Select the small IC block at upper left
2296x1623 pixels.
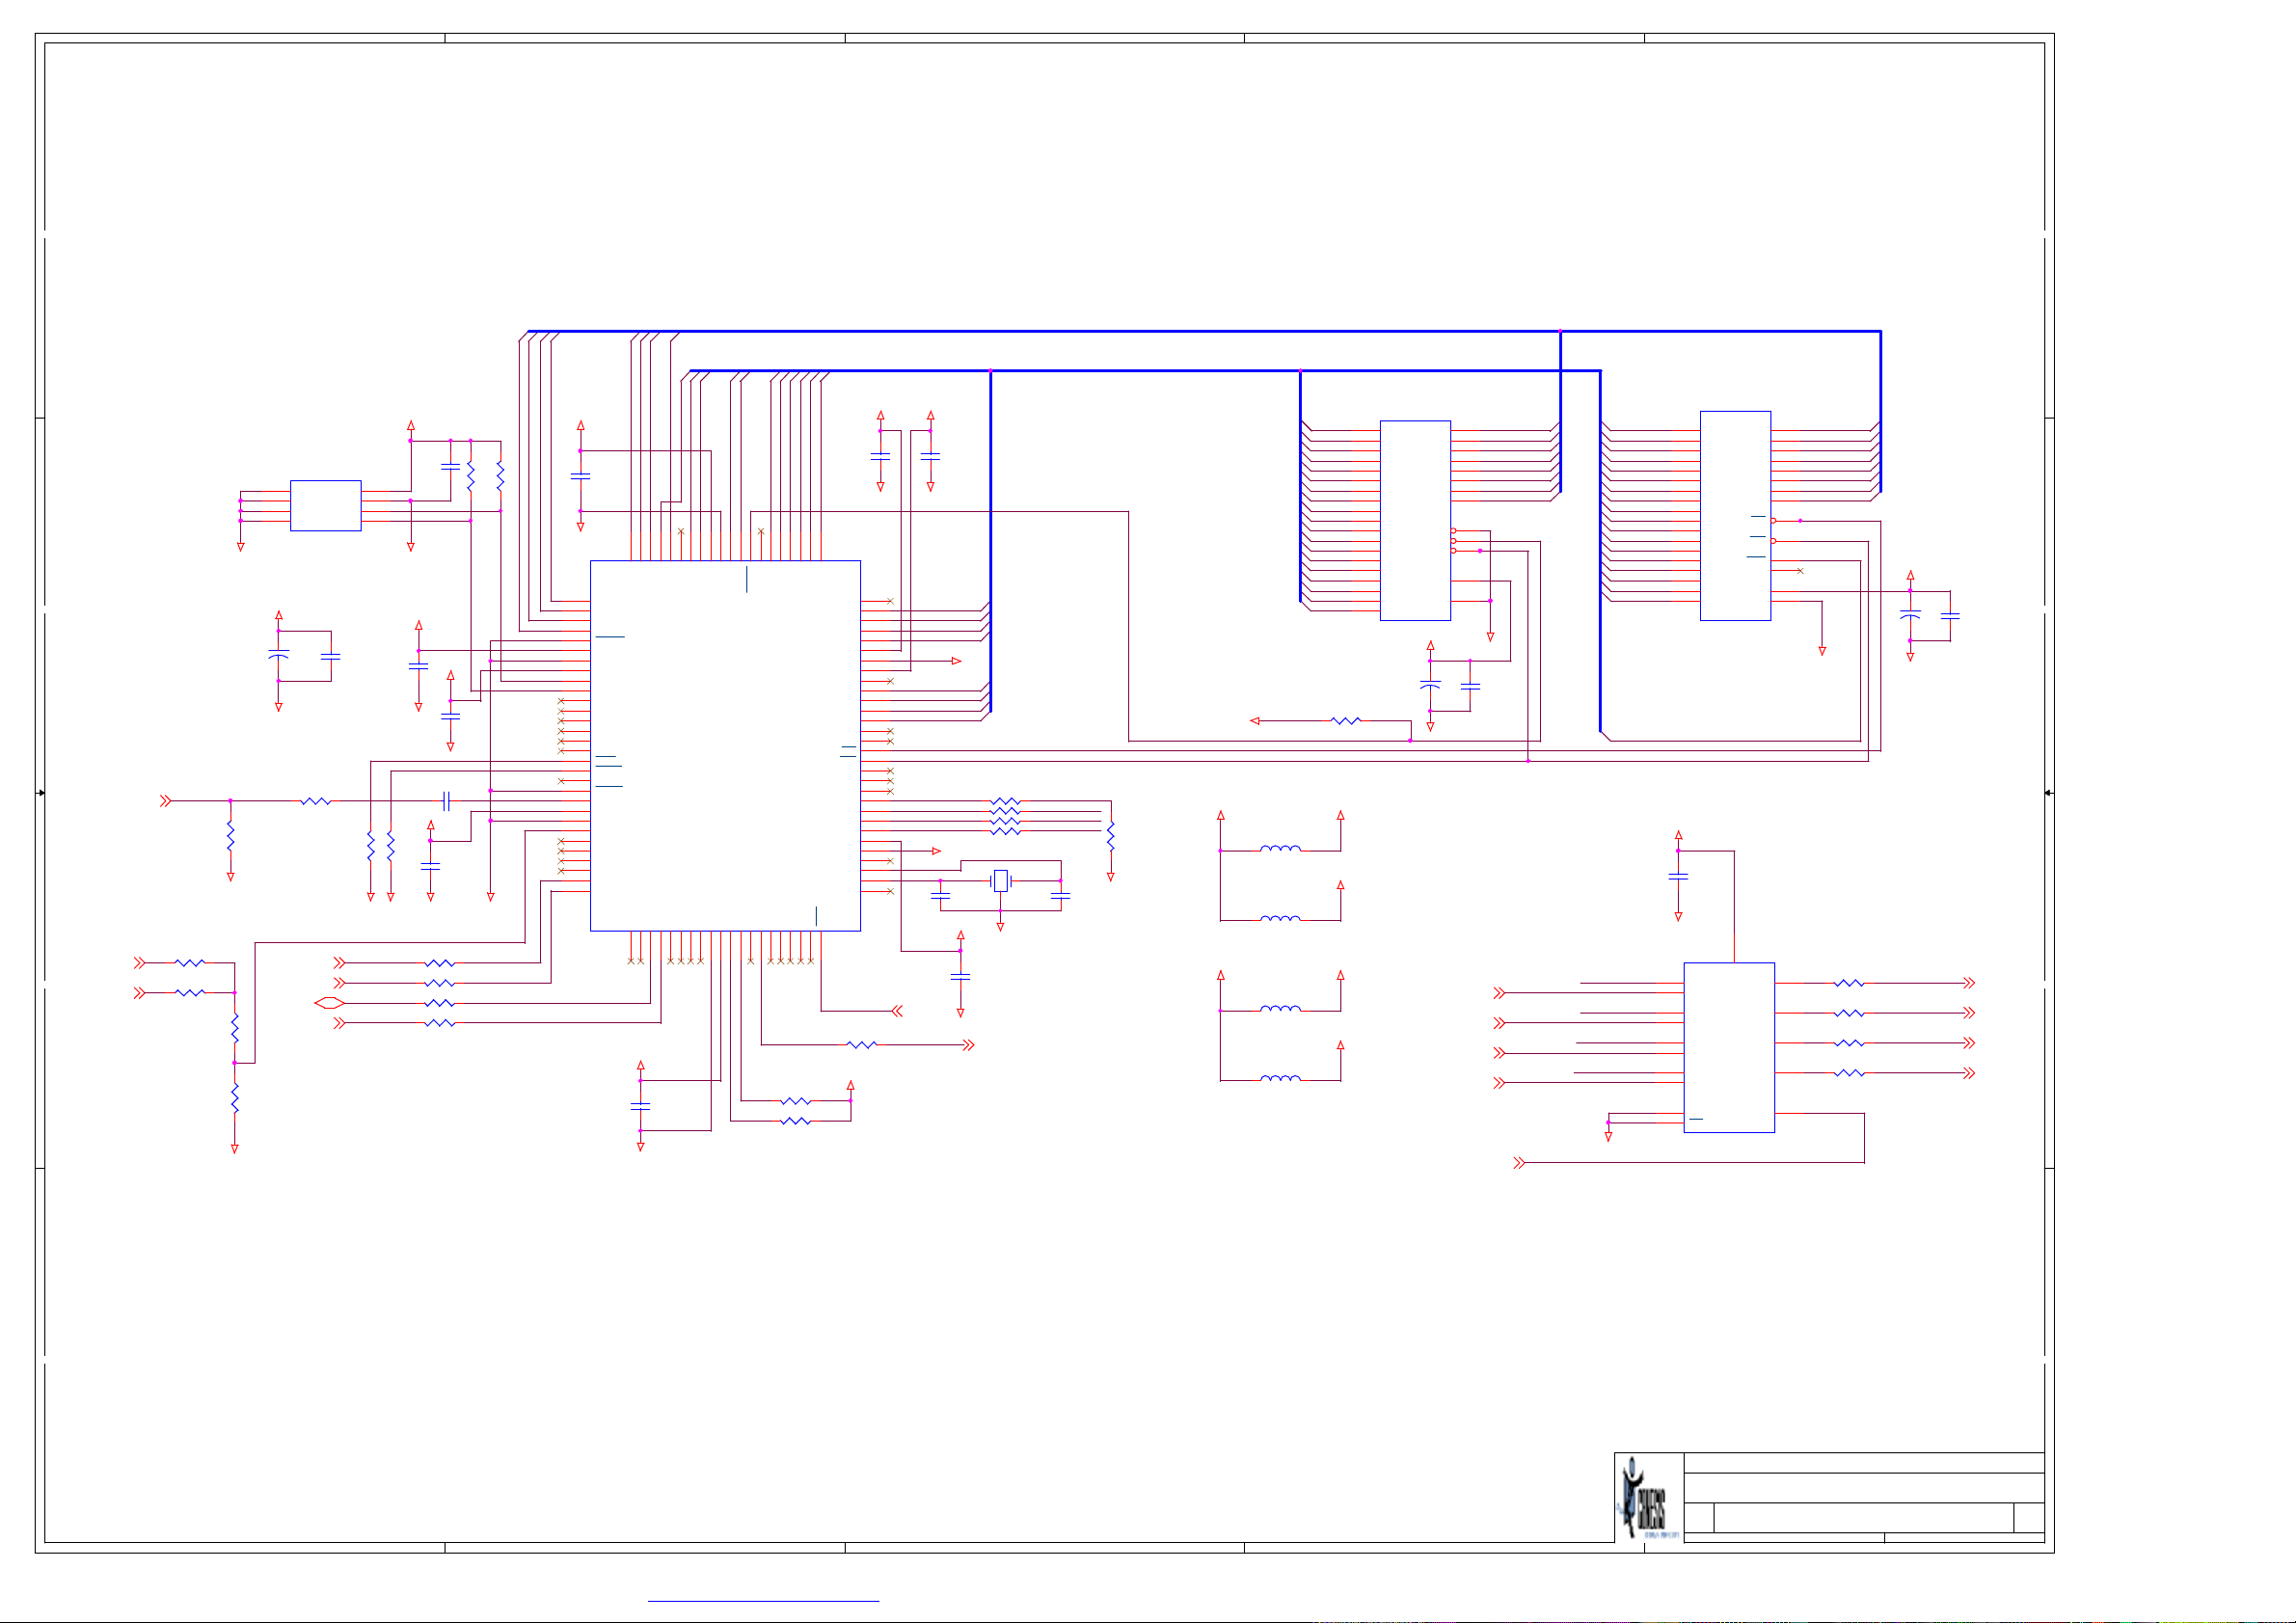(325, 506)
